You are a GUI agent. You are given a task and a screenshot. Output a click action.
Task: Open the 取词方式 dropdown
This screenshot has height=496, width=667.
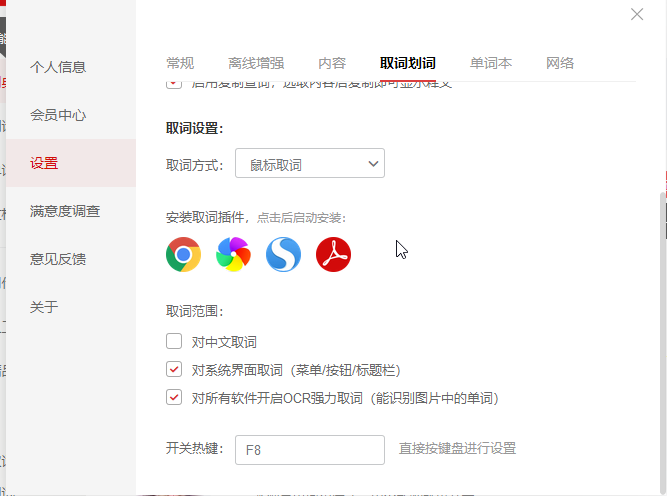(x=310, y=163)
